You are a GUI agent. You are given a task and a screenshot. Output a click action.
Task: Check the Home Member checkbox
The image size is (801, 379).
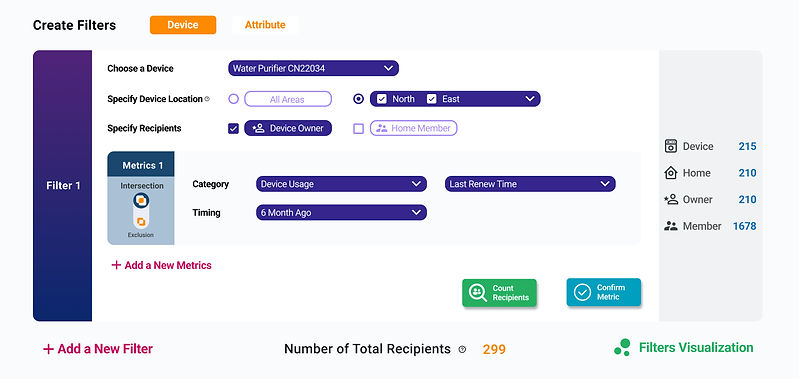(359, 129)
